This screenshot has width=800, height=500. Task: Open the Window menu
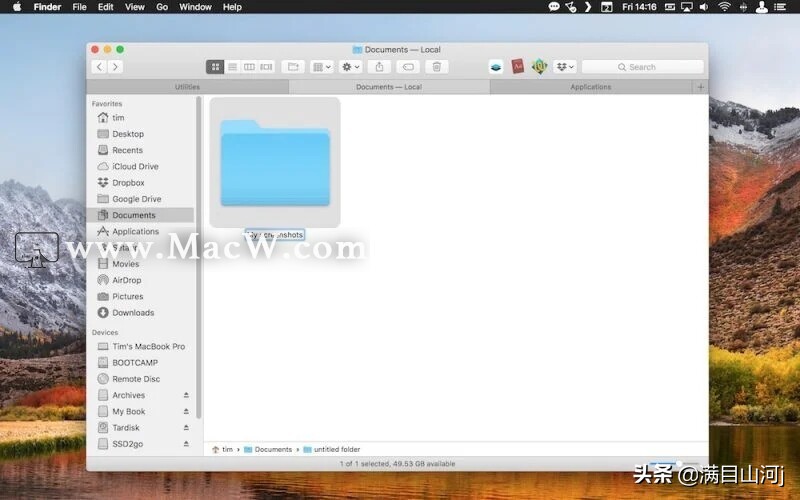pos(195,7)
